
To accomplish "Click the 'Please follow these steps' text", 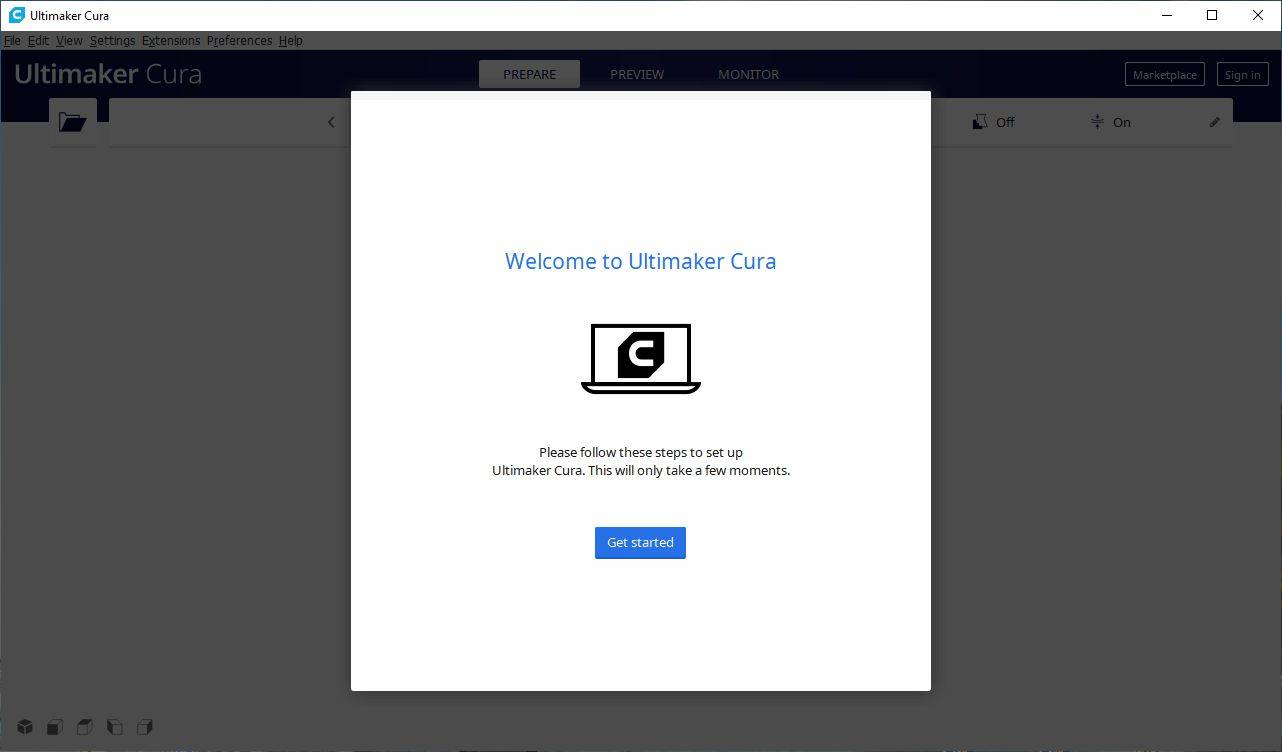I will [x=641, y=461].
